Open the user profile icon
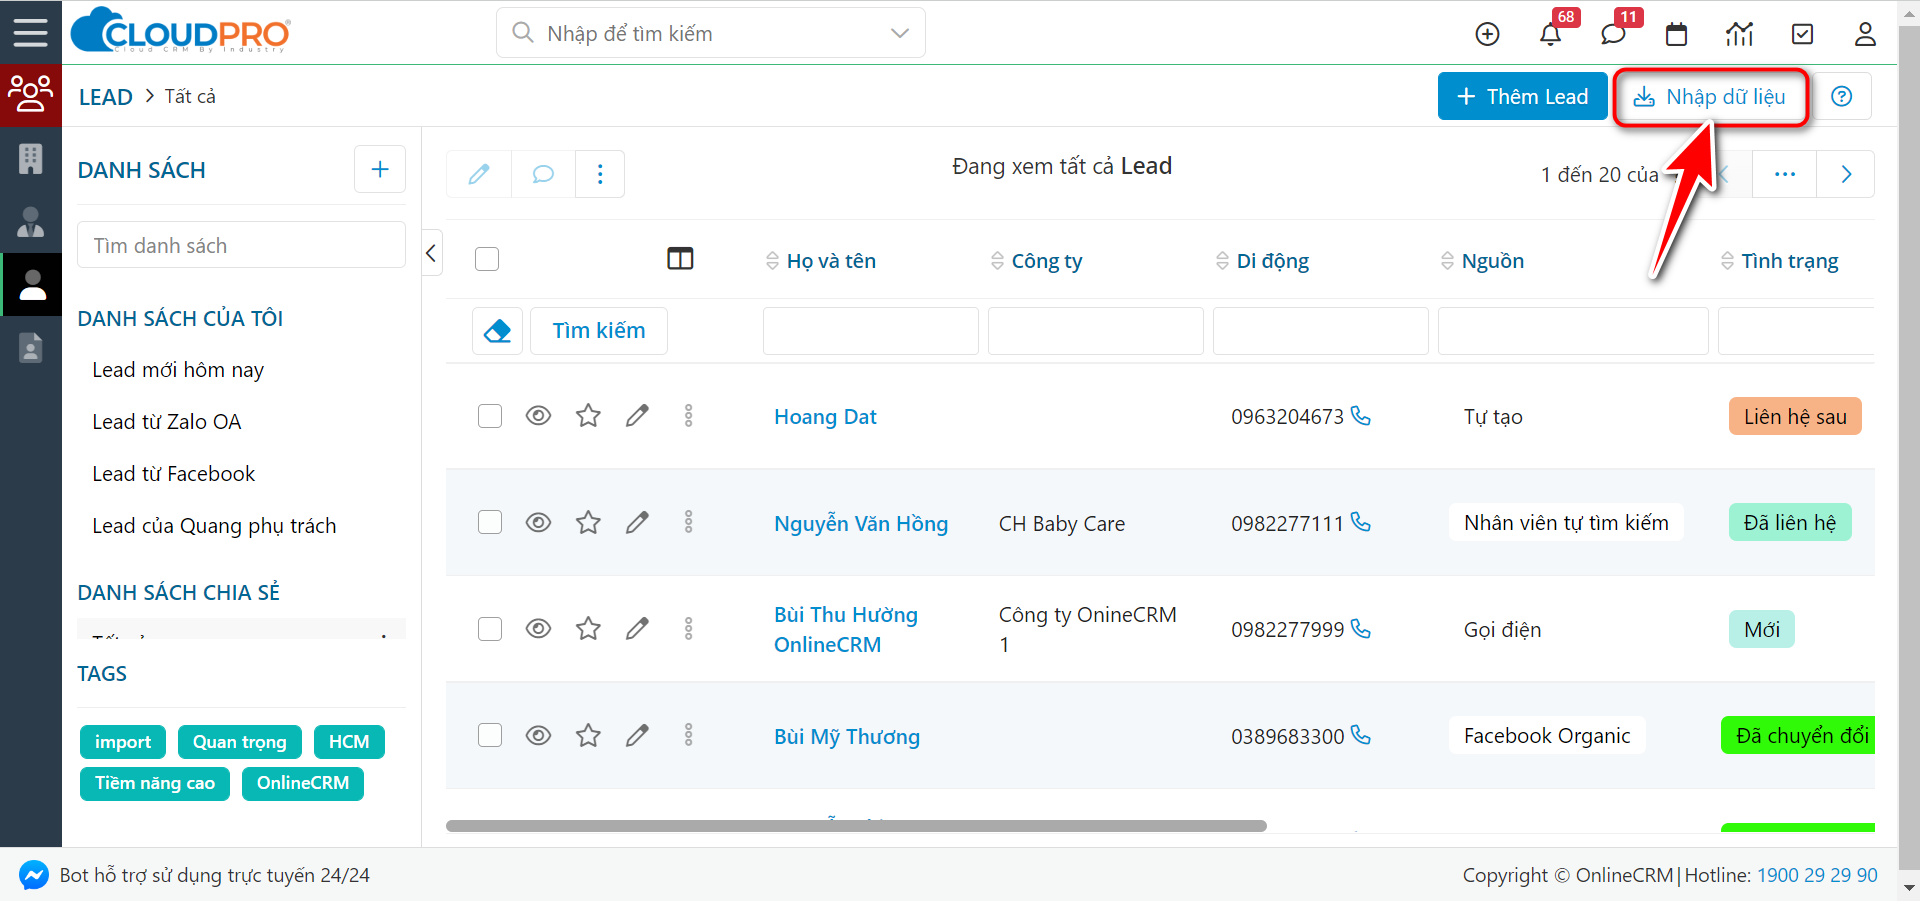This screenshot has height=901, width=1920. click(x=1865, y=34)
